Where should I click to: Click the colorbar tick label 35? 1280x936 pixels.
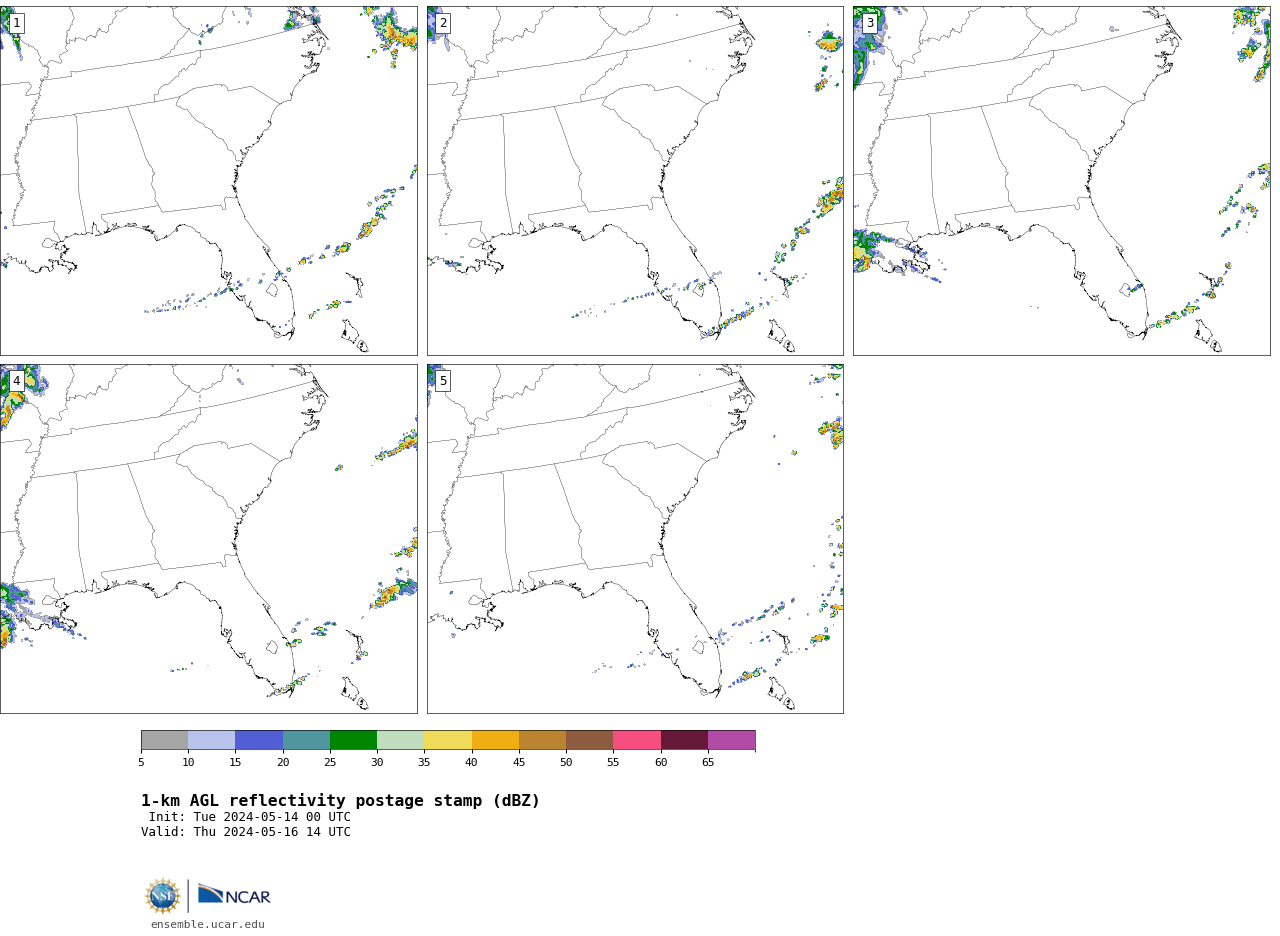[x=424, y=763]
